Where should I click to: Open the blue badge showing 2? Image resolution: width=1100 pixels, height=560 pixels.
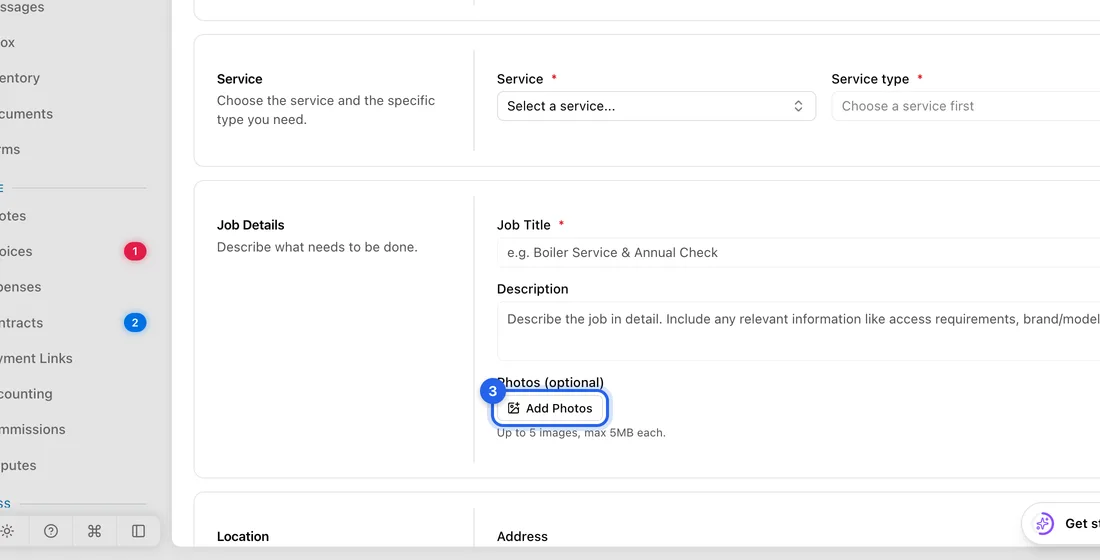point(135,323)
